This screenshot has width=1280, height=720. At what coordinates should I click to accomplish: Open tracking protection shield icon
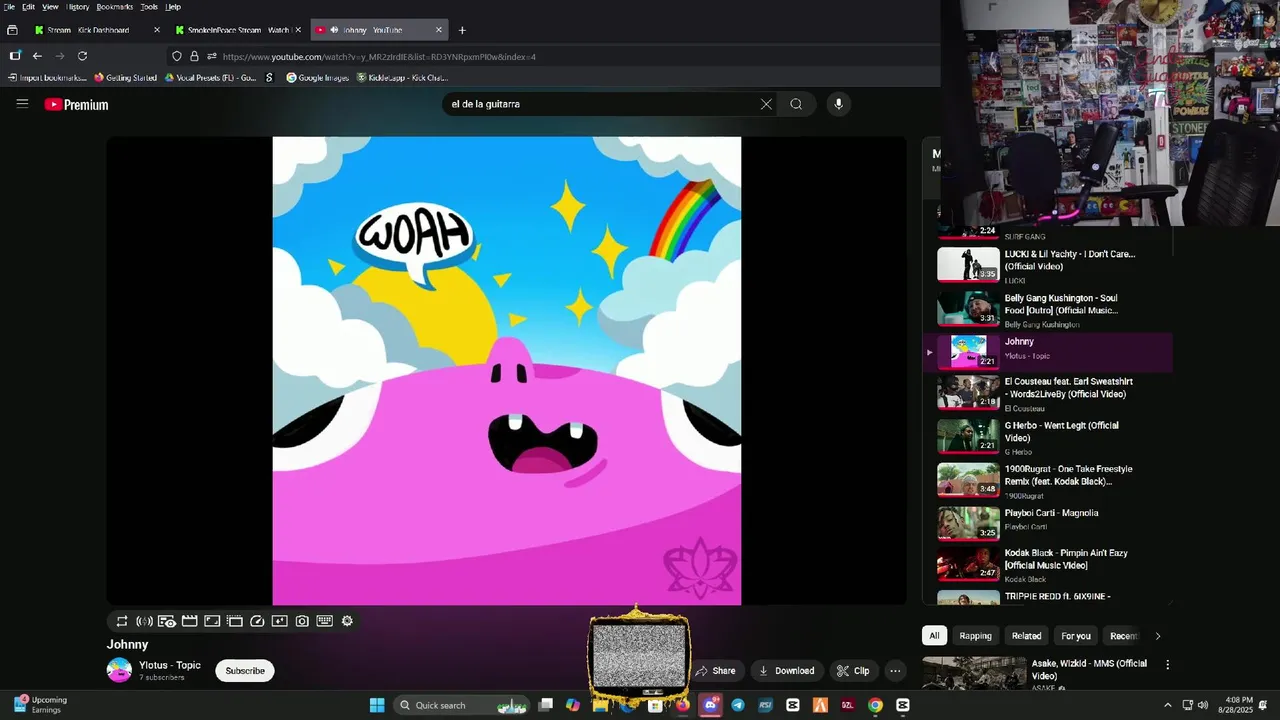[177, 56]
